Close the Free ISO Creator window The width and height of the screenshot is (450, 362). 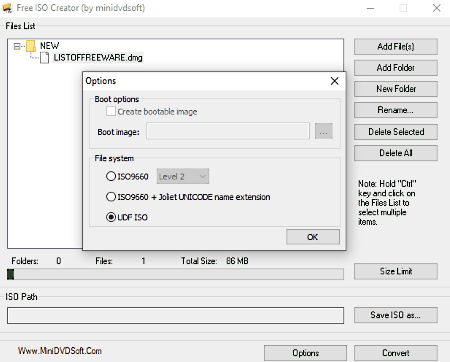pyautogui.click(x=437, y=8)
